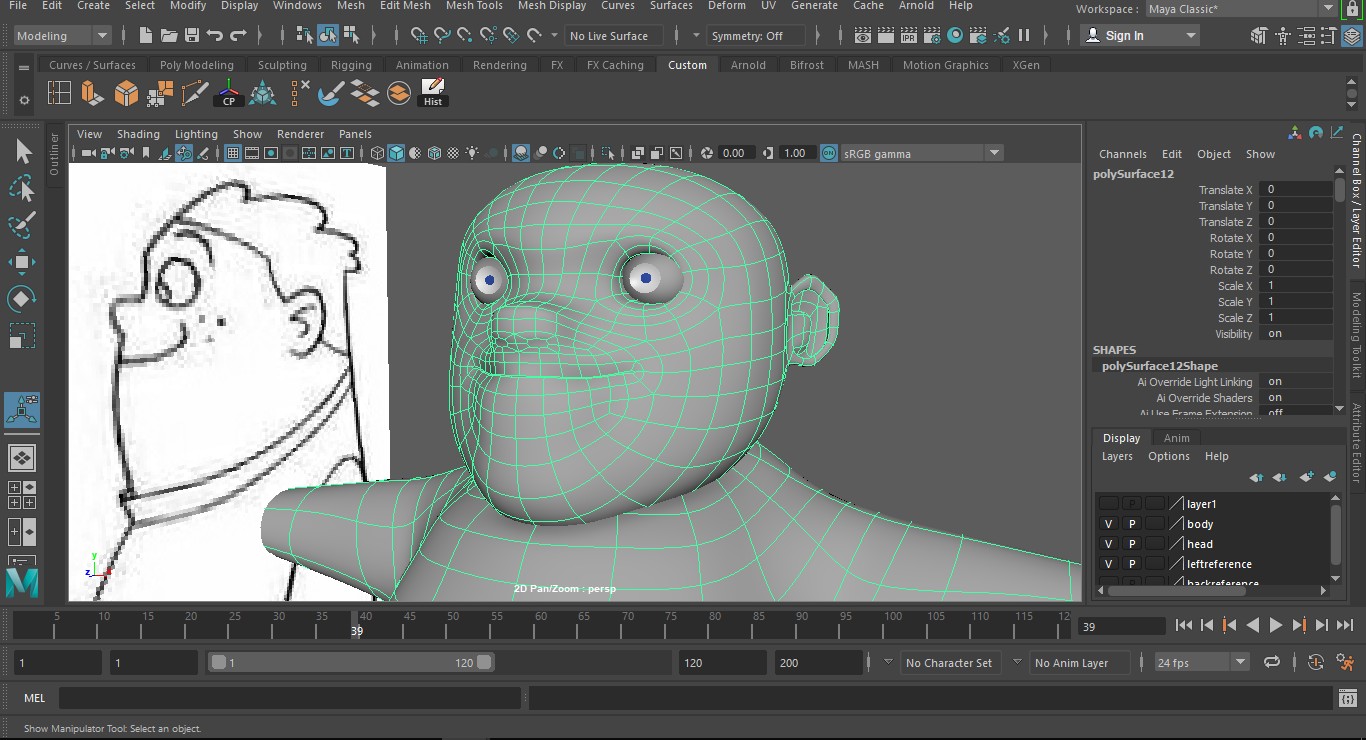This screenshot has width=1366, height=740.
Task: Click the polygon cube shelf icon
Action: coord(126,94)
